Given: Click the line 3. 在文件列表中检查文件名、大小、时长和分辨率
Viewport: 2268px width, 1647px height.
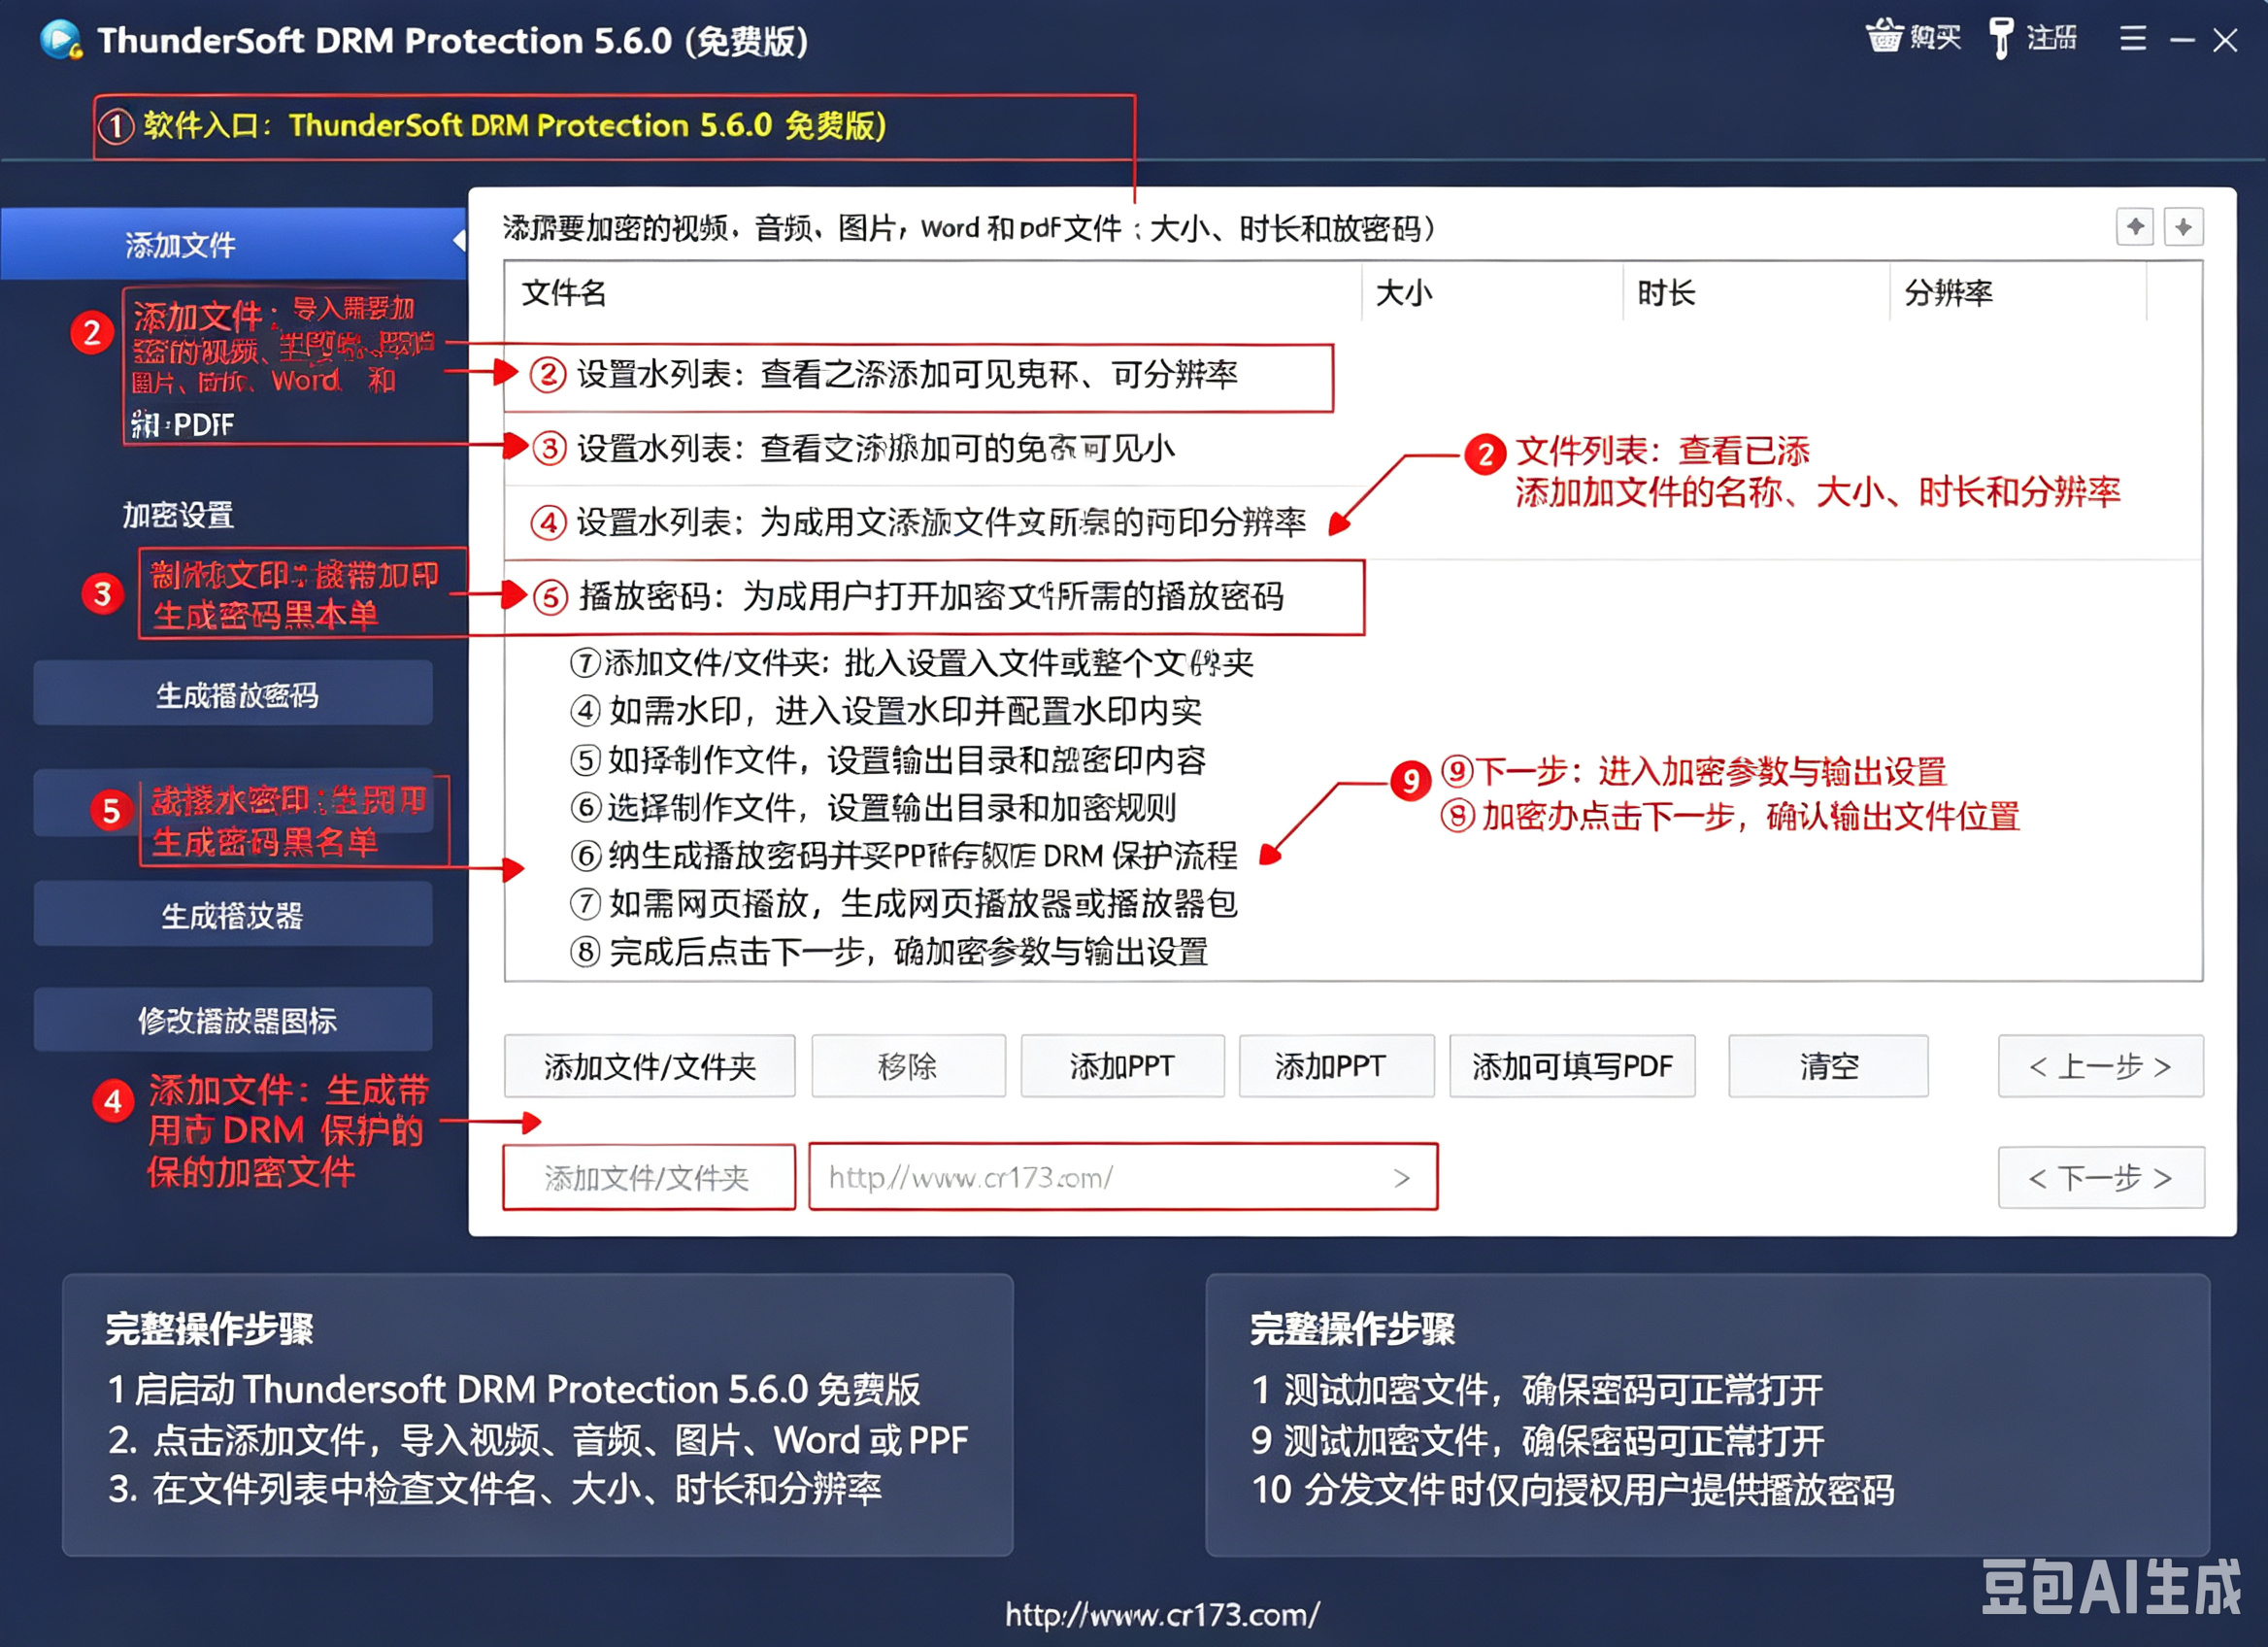Looking at the screenshot, I should tap(495, 1489).
